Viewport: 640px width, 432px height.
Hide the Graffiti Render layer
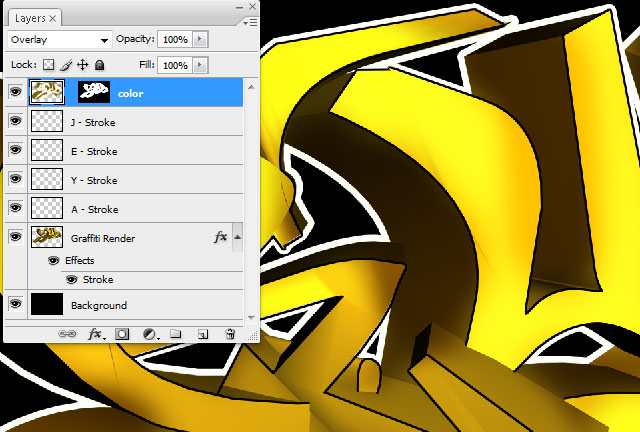[x=16, y=236]
